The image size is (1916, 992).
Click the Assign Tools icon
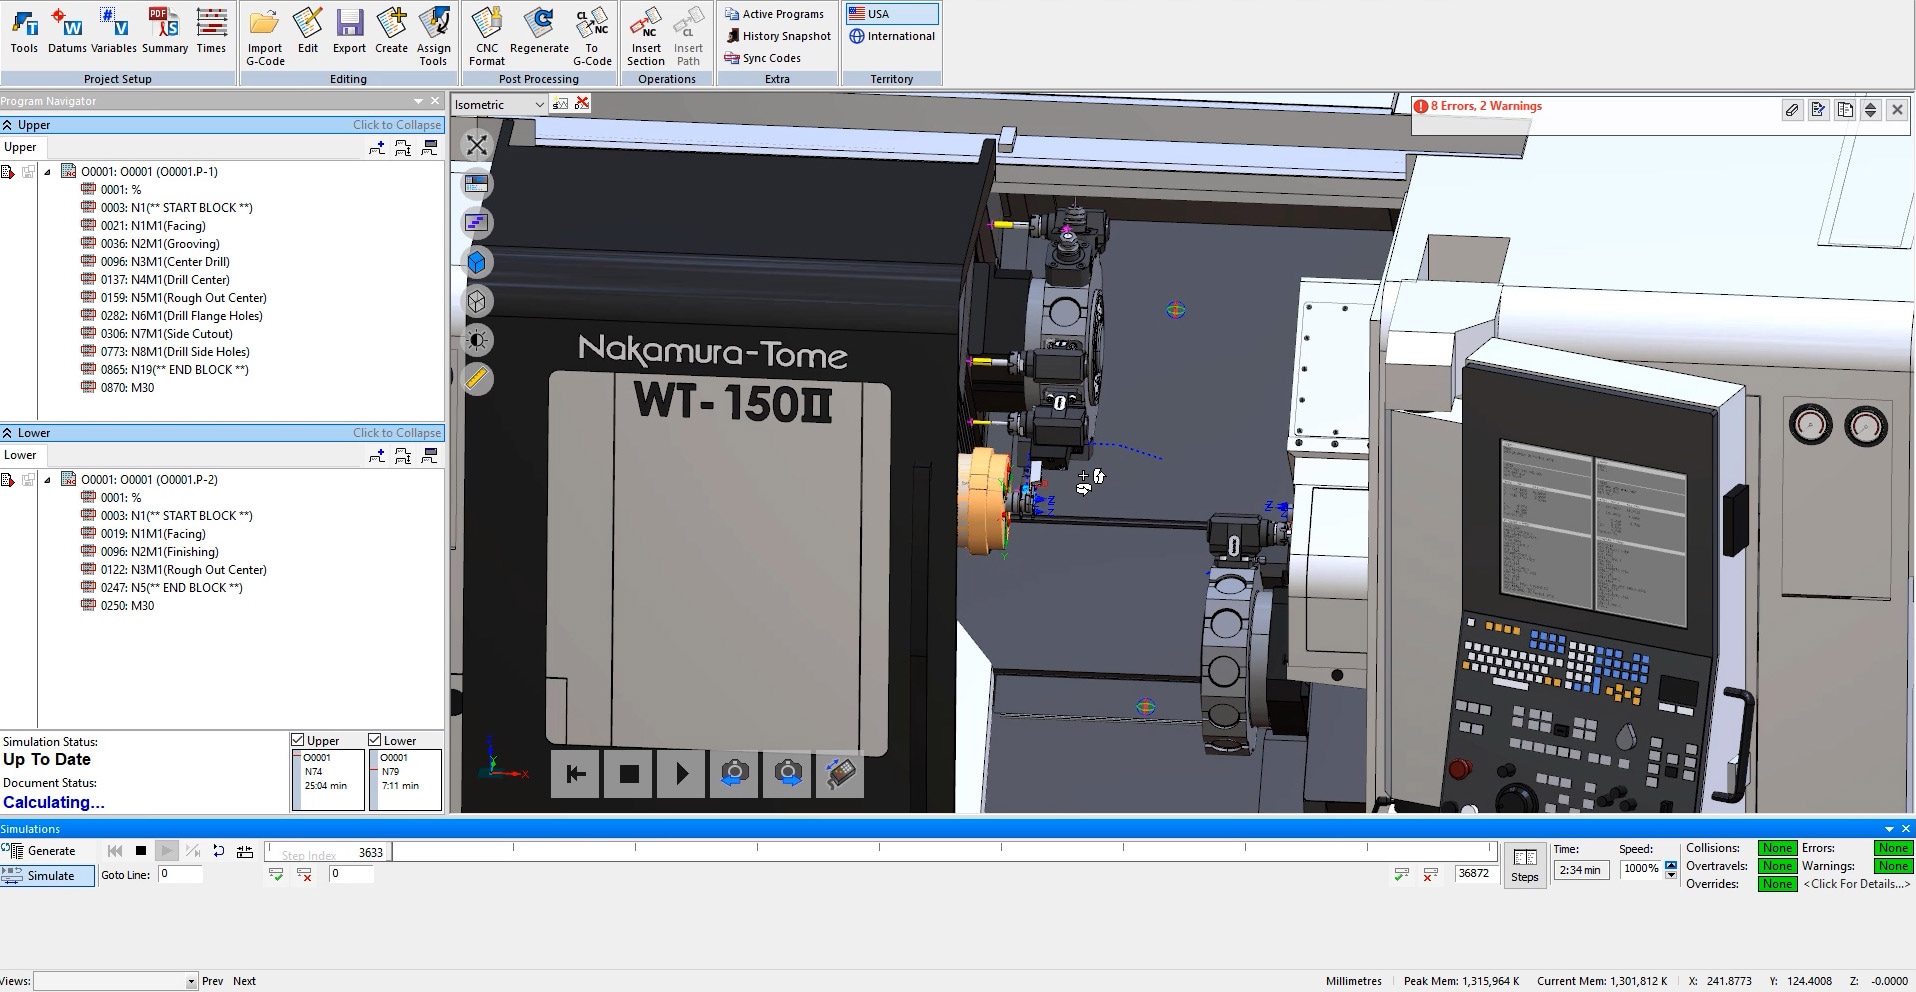[433, 32]
